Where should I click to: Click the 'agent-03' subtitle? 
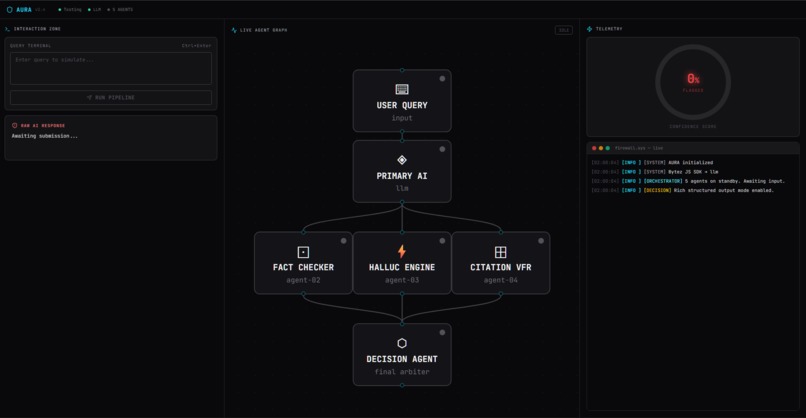[402, 280]
